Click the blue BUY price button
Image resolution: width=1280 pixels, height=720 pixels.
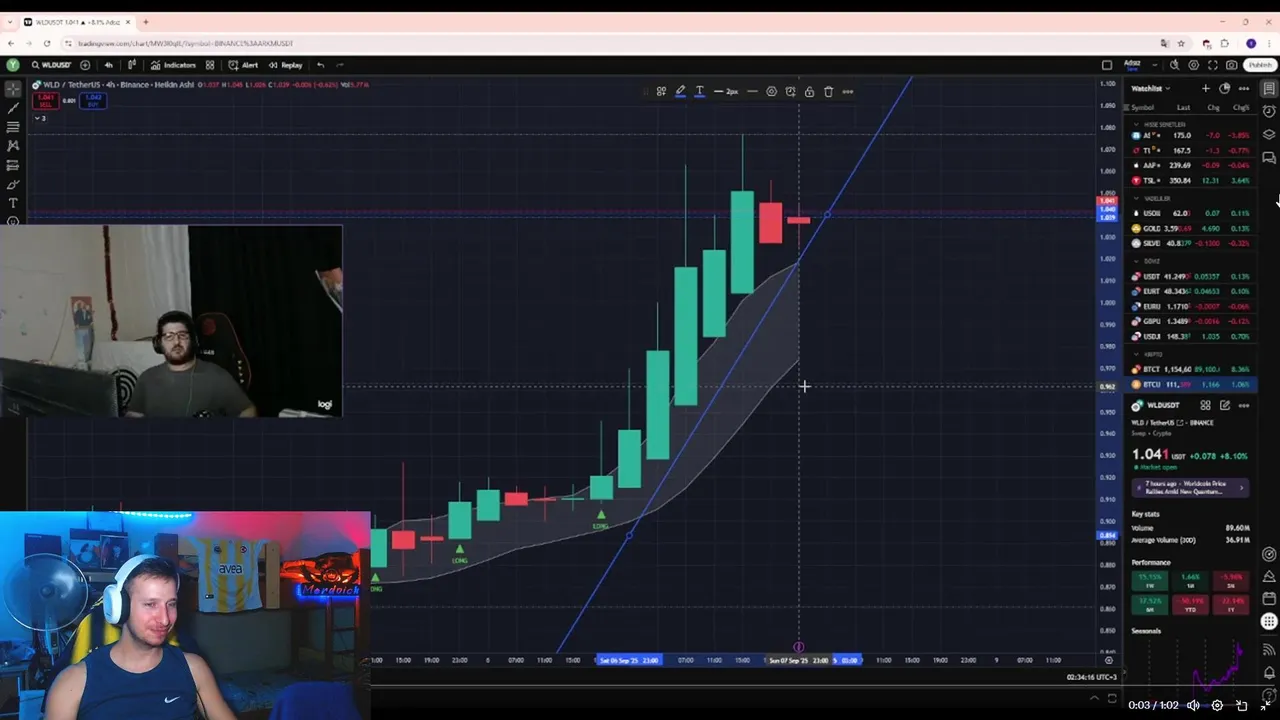92,101
